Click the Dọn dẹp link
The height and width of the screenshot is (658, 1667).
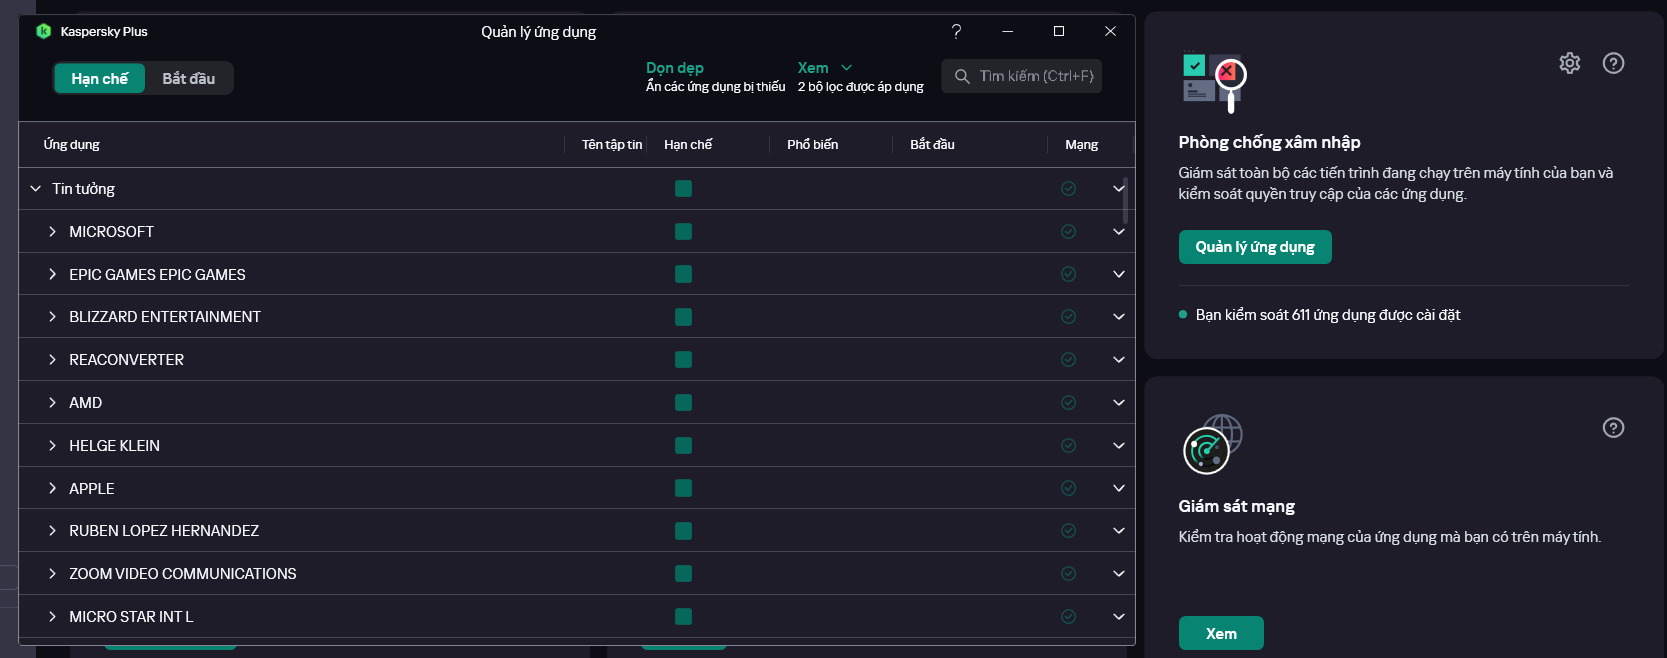[675, 68]
